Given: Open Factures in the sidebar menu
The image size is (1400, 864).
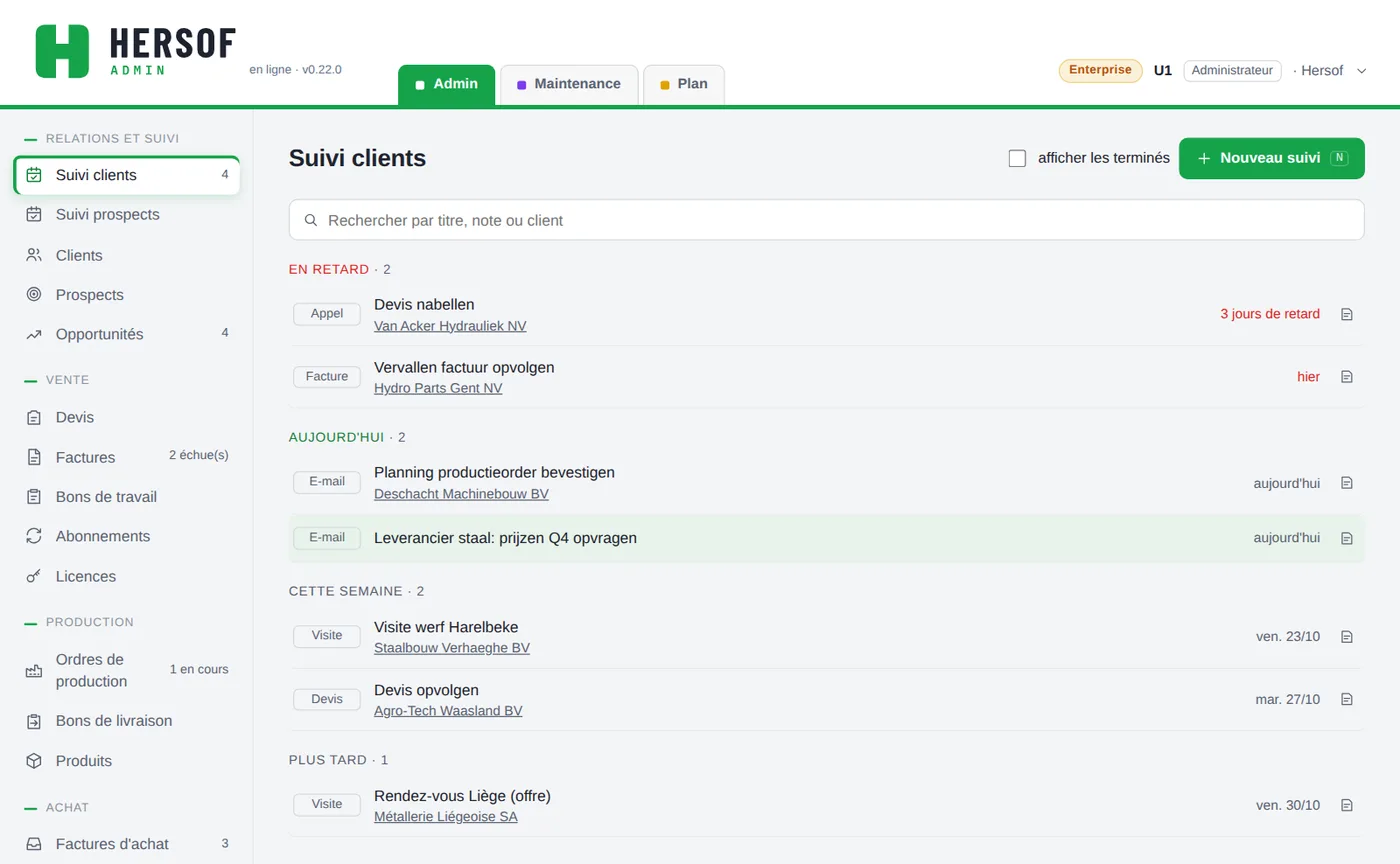Looking at the screenshot, I should [x=127, y=457].
